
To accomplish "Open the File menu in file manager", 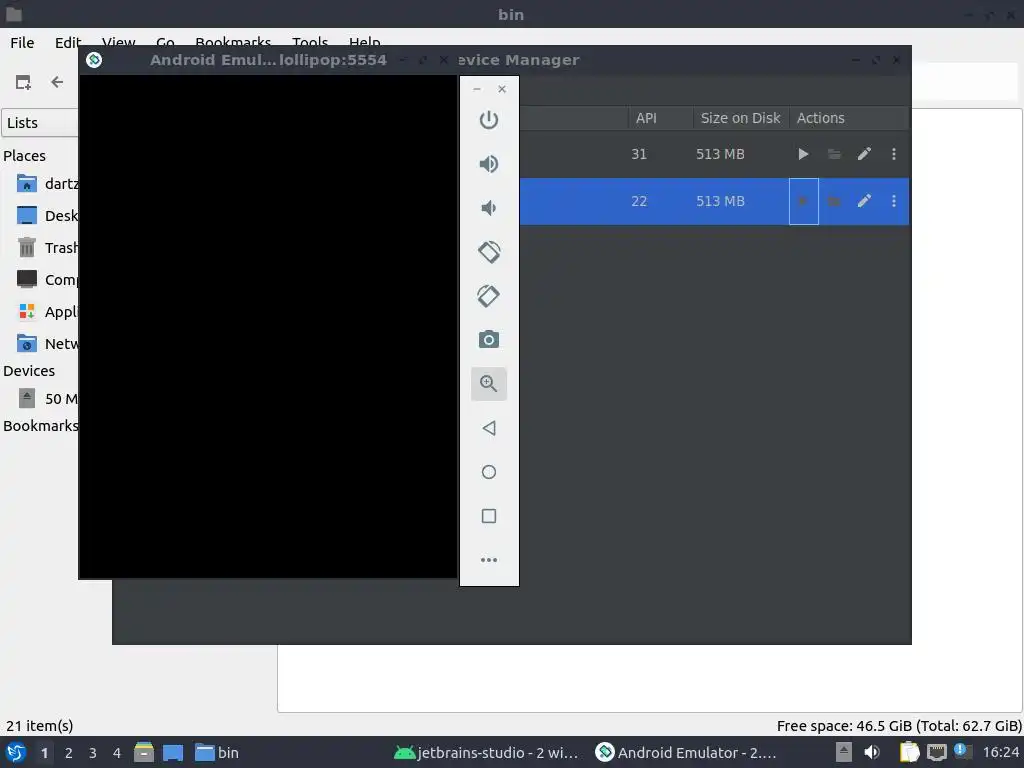I will click(x=22, y=42).
